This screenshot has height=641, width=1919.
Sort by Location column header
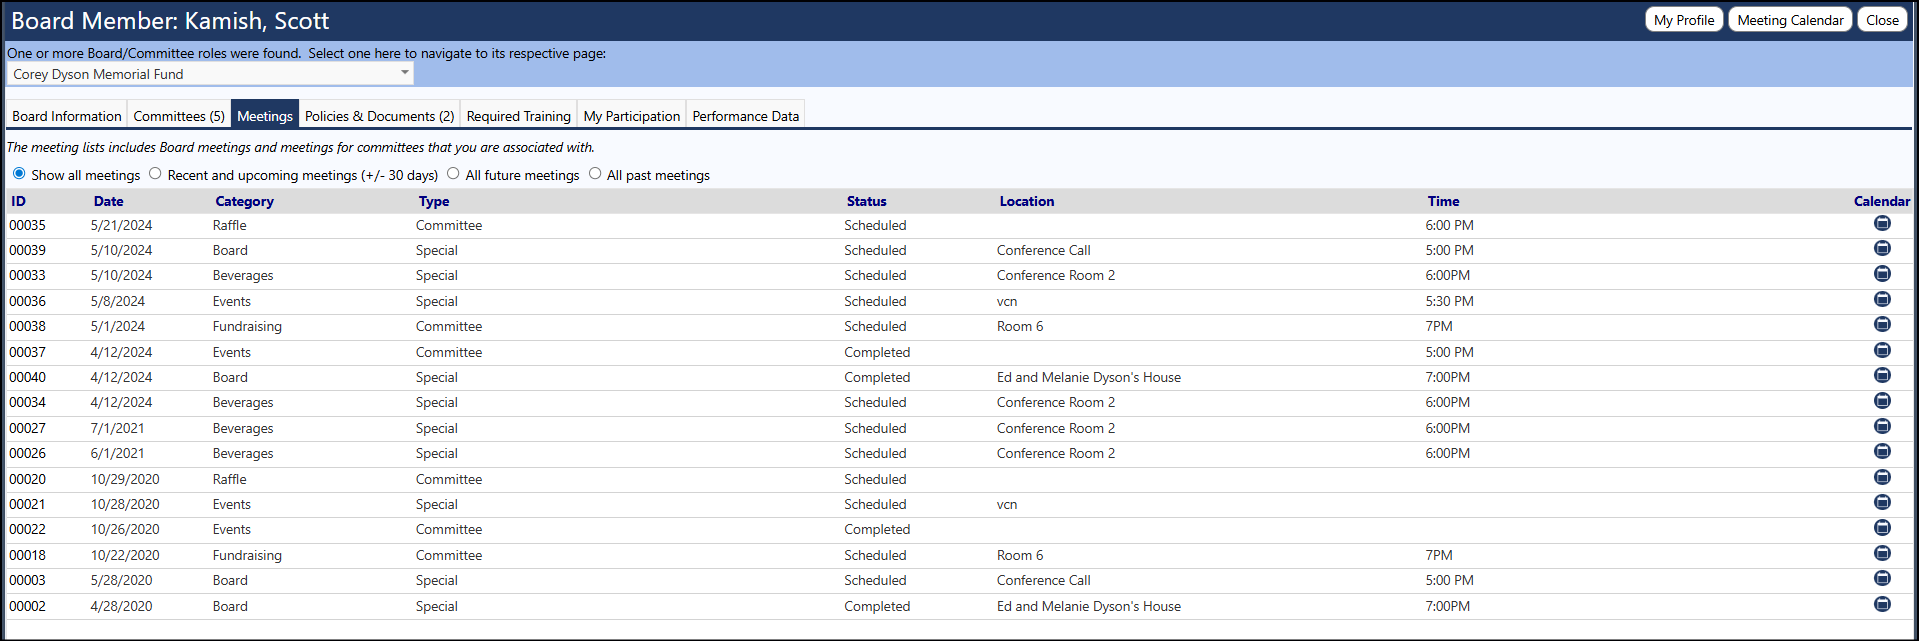[1027, 201]
